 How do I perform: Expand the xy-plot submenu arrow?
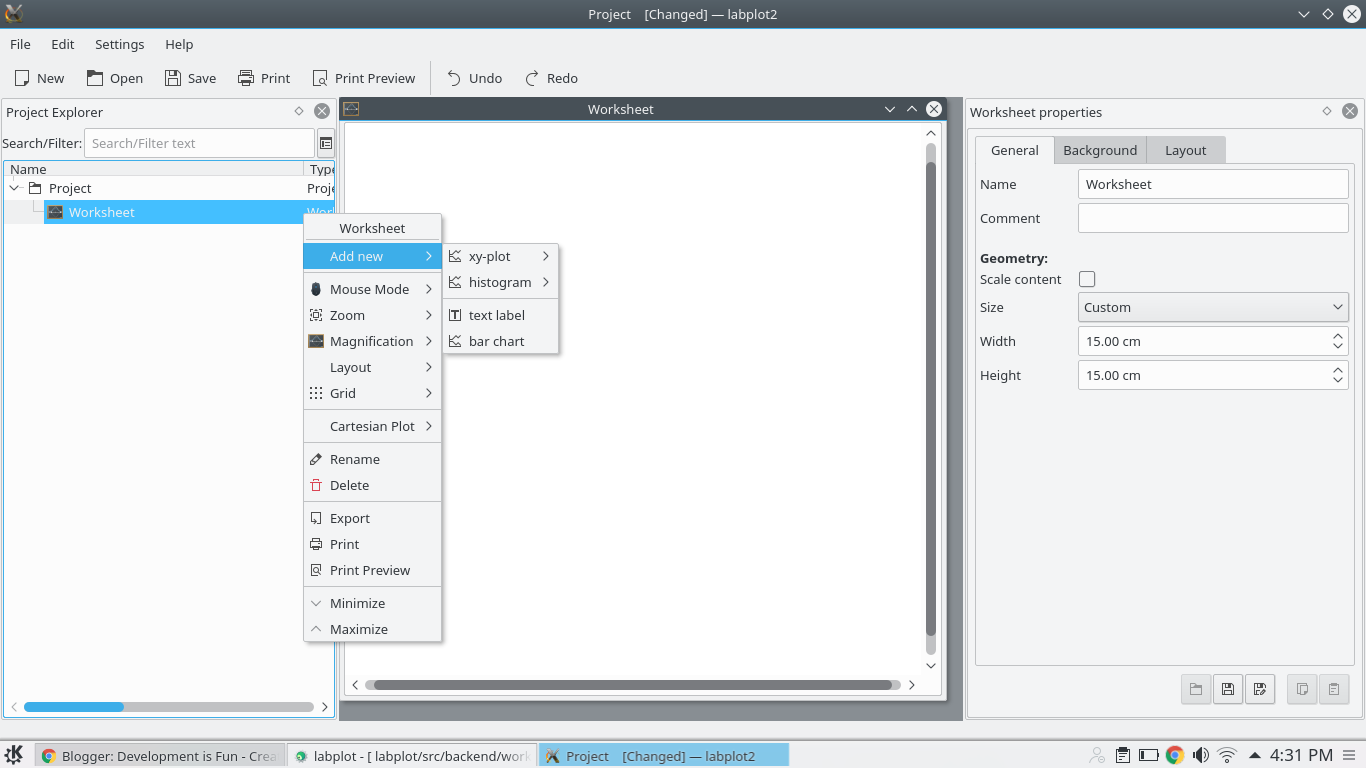(546, 256)
